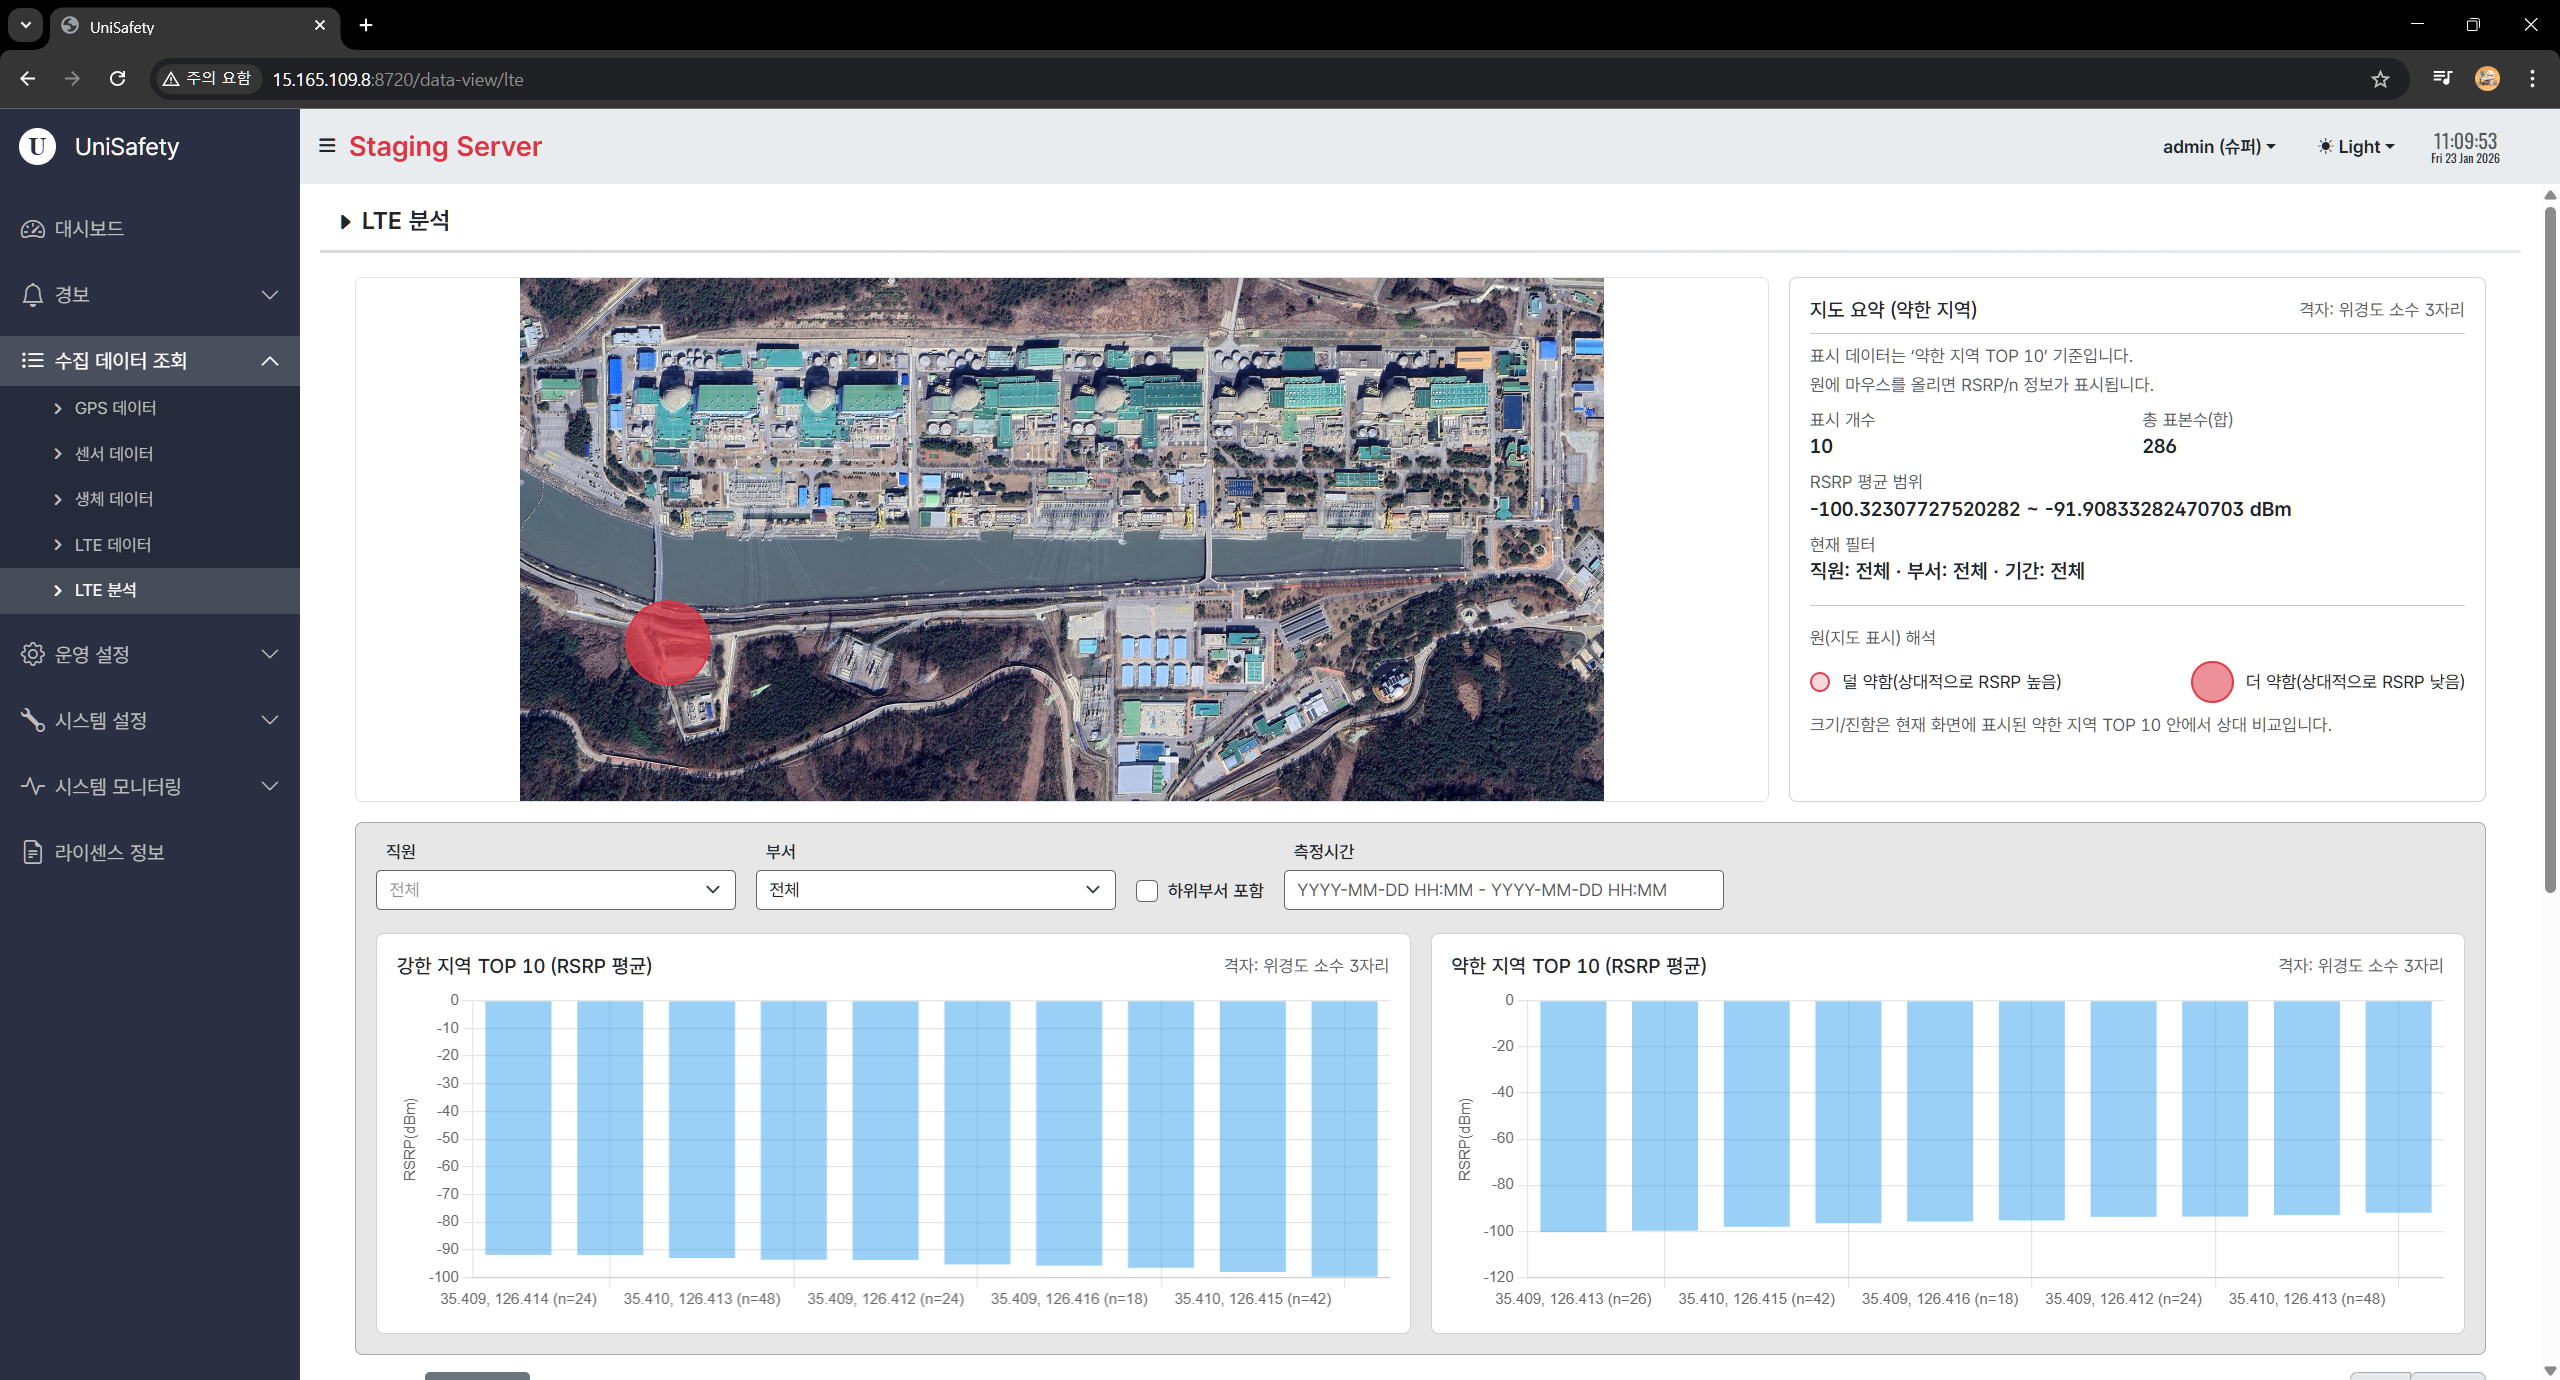Image resolution: width=2560 pixels, height=1380 pixels.
Task: Collapse the LTE 분석 disclosure triangle
Action: tap(345, 222)
